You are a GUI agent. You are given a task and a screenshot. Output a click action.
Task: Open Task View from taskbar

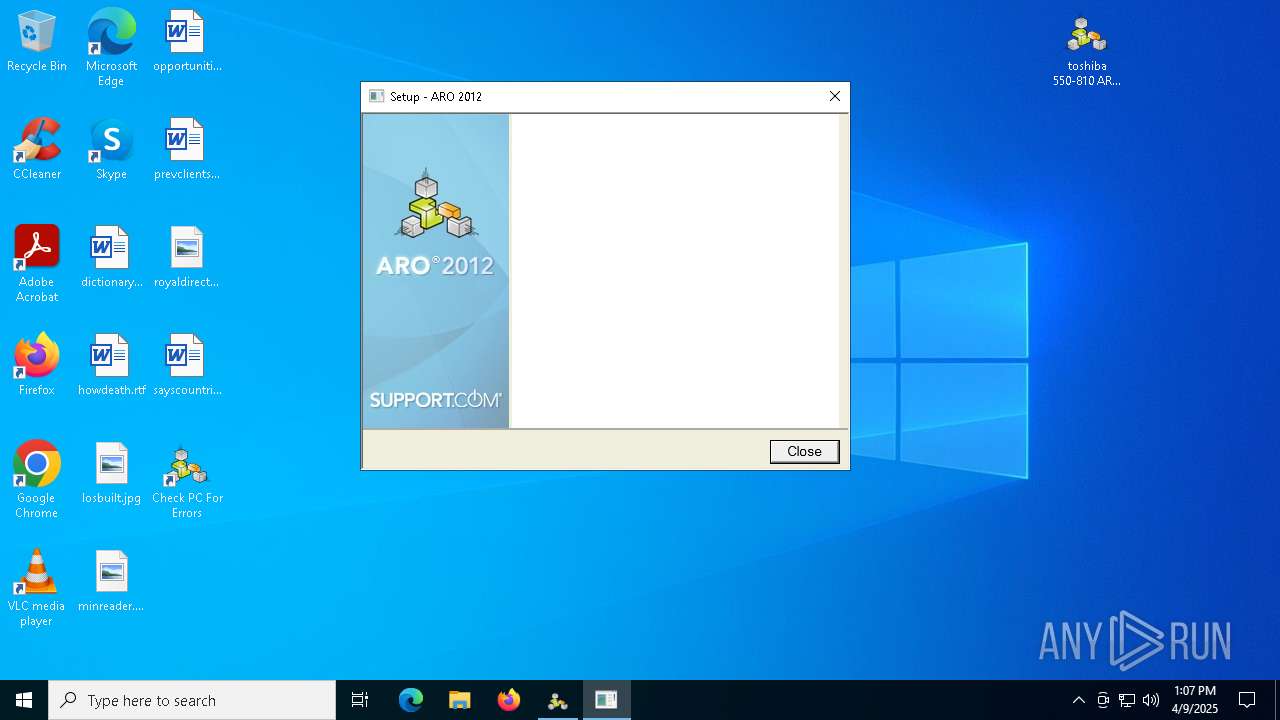coord(360,700)
